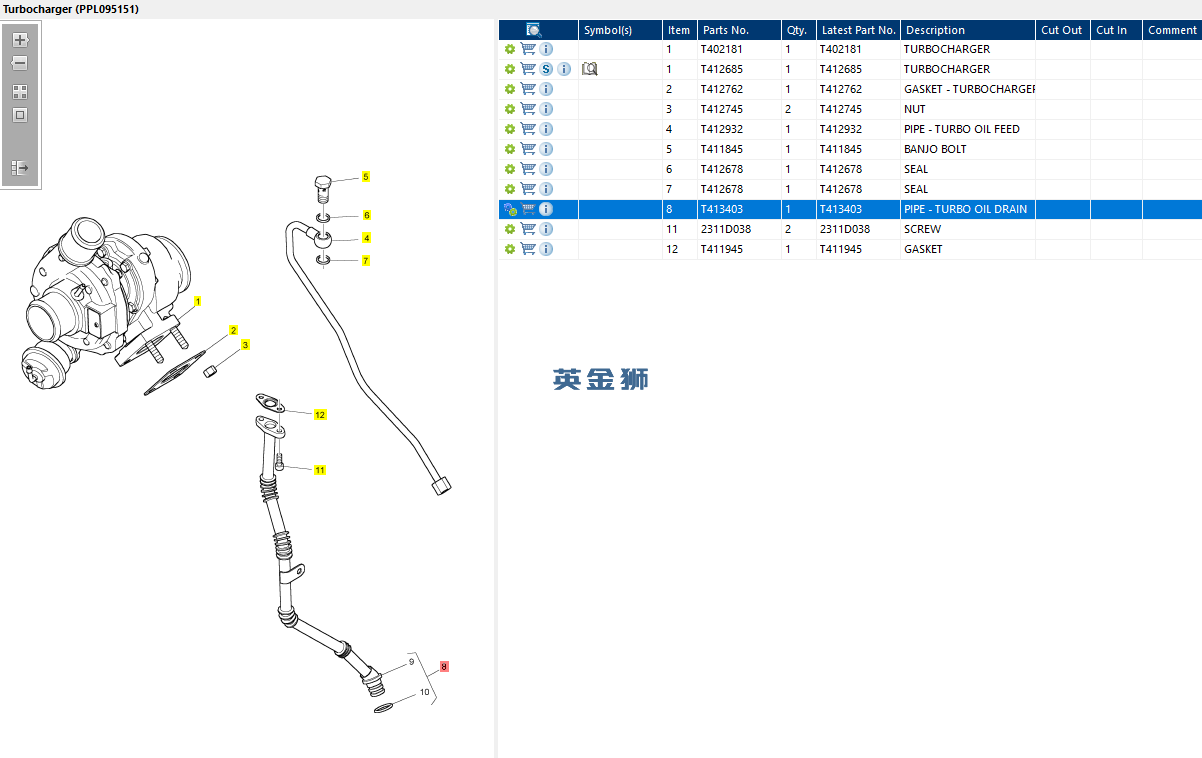Open the book symbol for T412685
This screenshot has width=1202, height=758.
(x=589, y=69)
